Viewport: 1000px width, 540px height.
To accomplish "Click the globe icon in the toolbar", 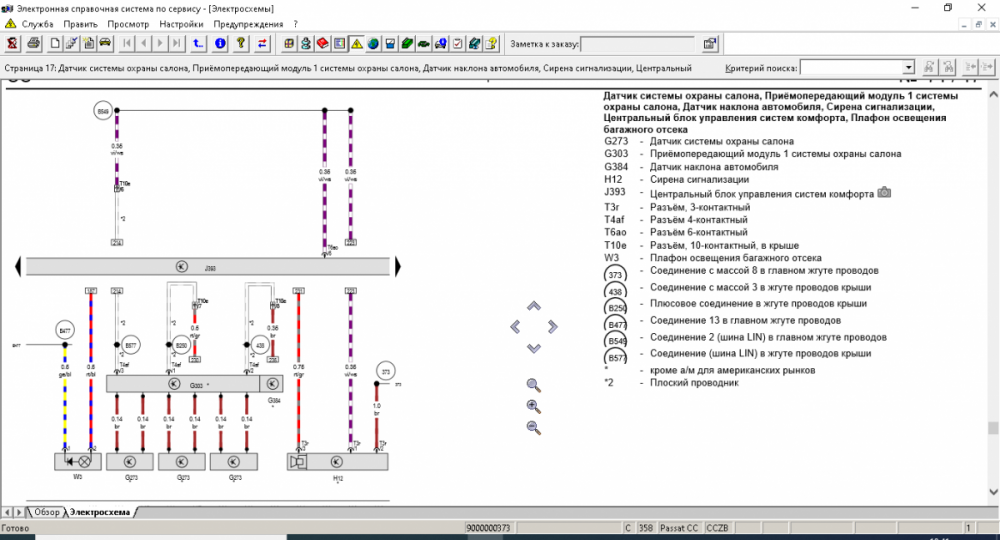I will (373, 43).
